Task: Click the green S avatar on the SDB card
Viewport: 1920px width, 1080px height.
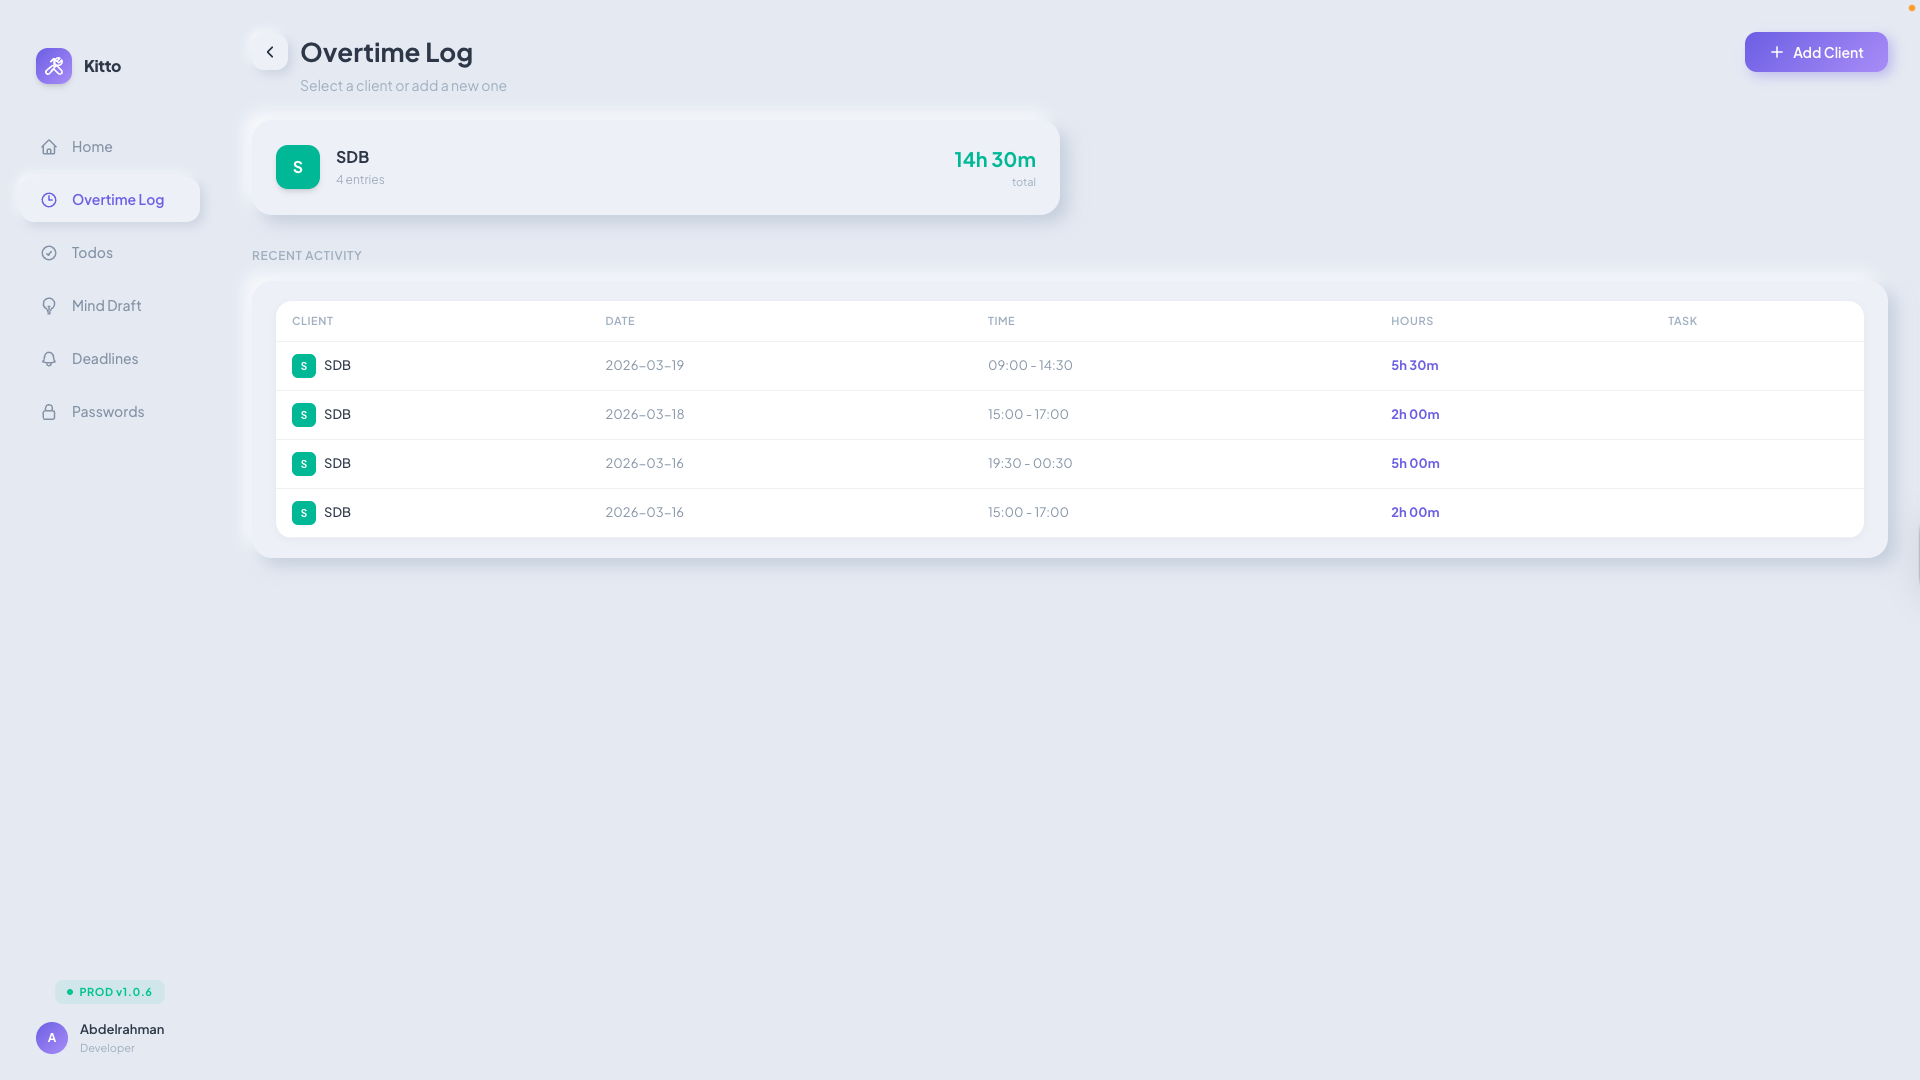Action: click(297, 167)
